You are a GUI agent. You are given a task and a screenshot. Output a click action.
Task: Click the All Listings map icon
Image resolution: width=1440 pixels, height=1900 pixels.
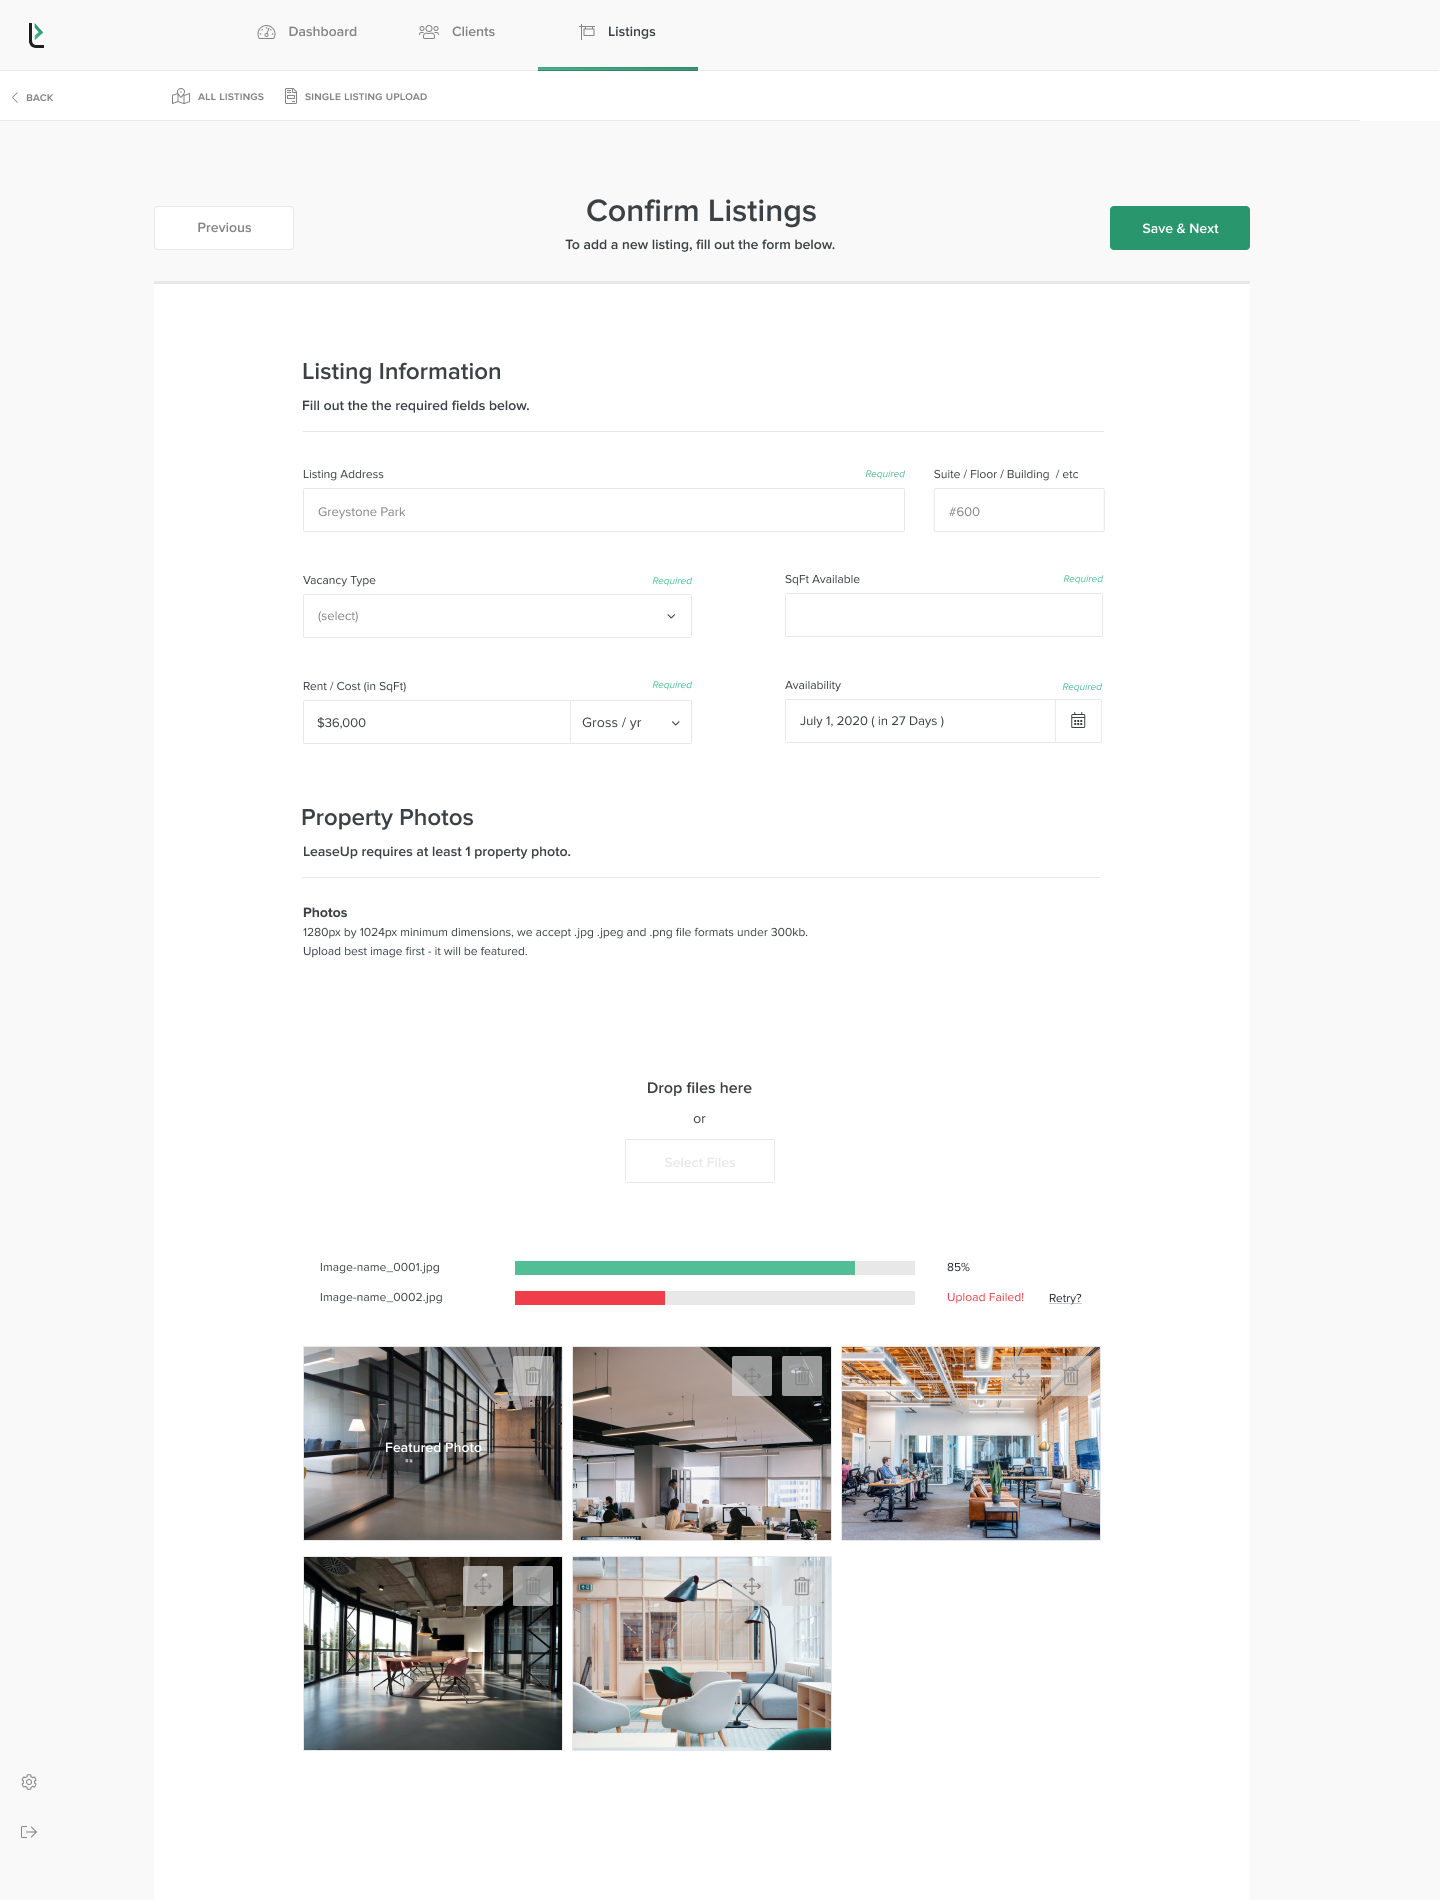(x=181, y=96)
